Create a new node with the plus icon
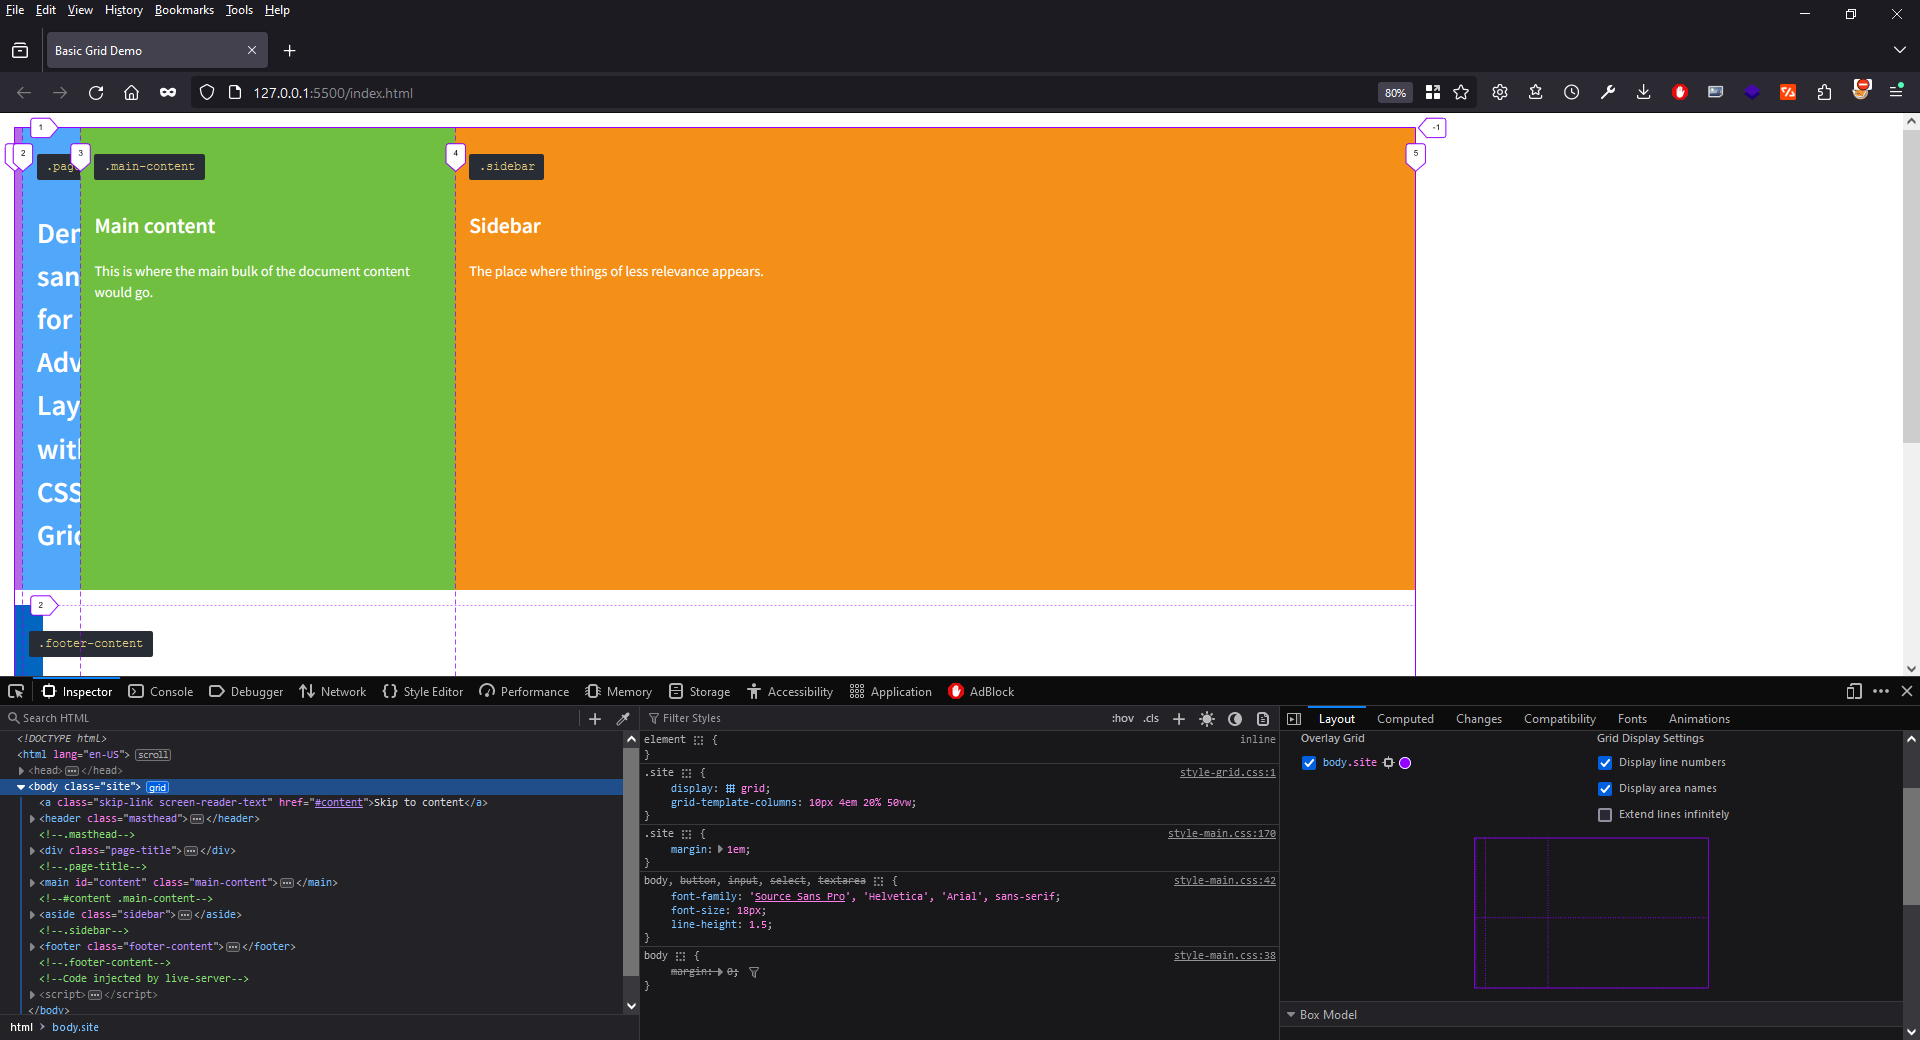 click(x=595, y=718)
